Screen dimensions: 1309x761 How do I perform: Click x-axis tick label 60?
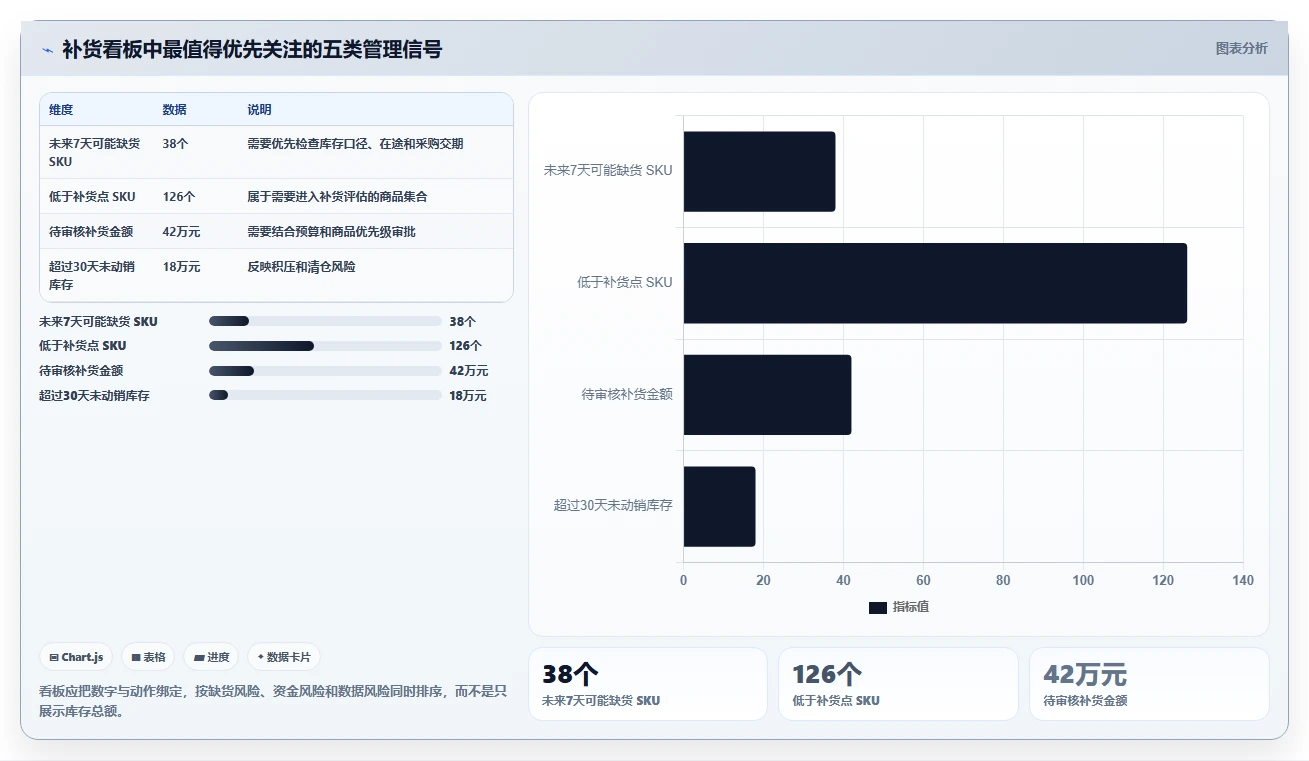[923, 581]
